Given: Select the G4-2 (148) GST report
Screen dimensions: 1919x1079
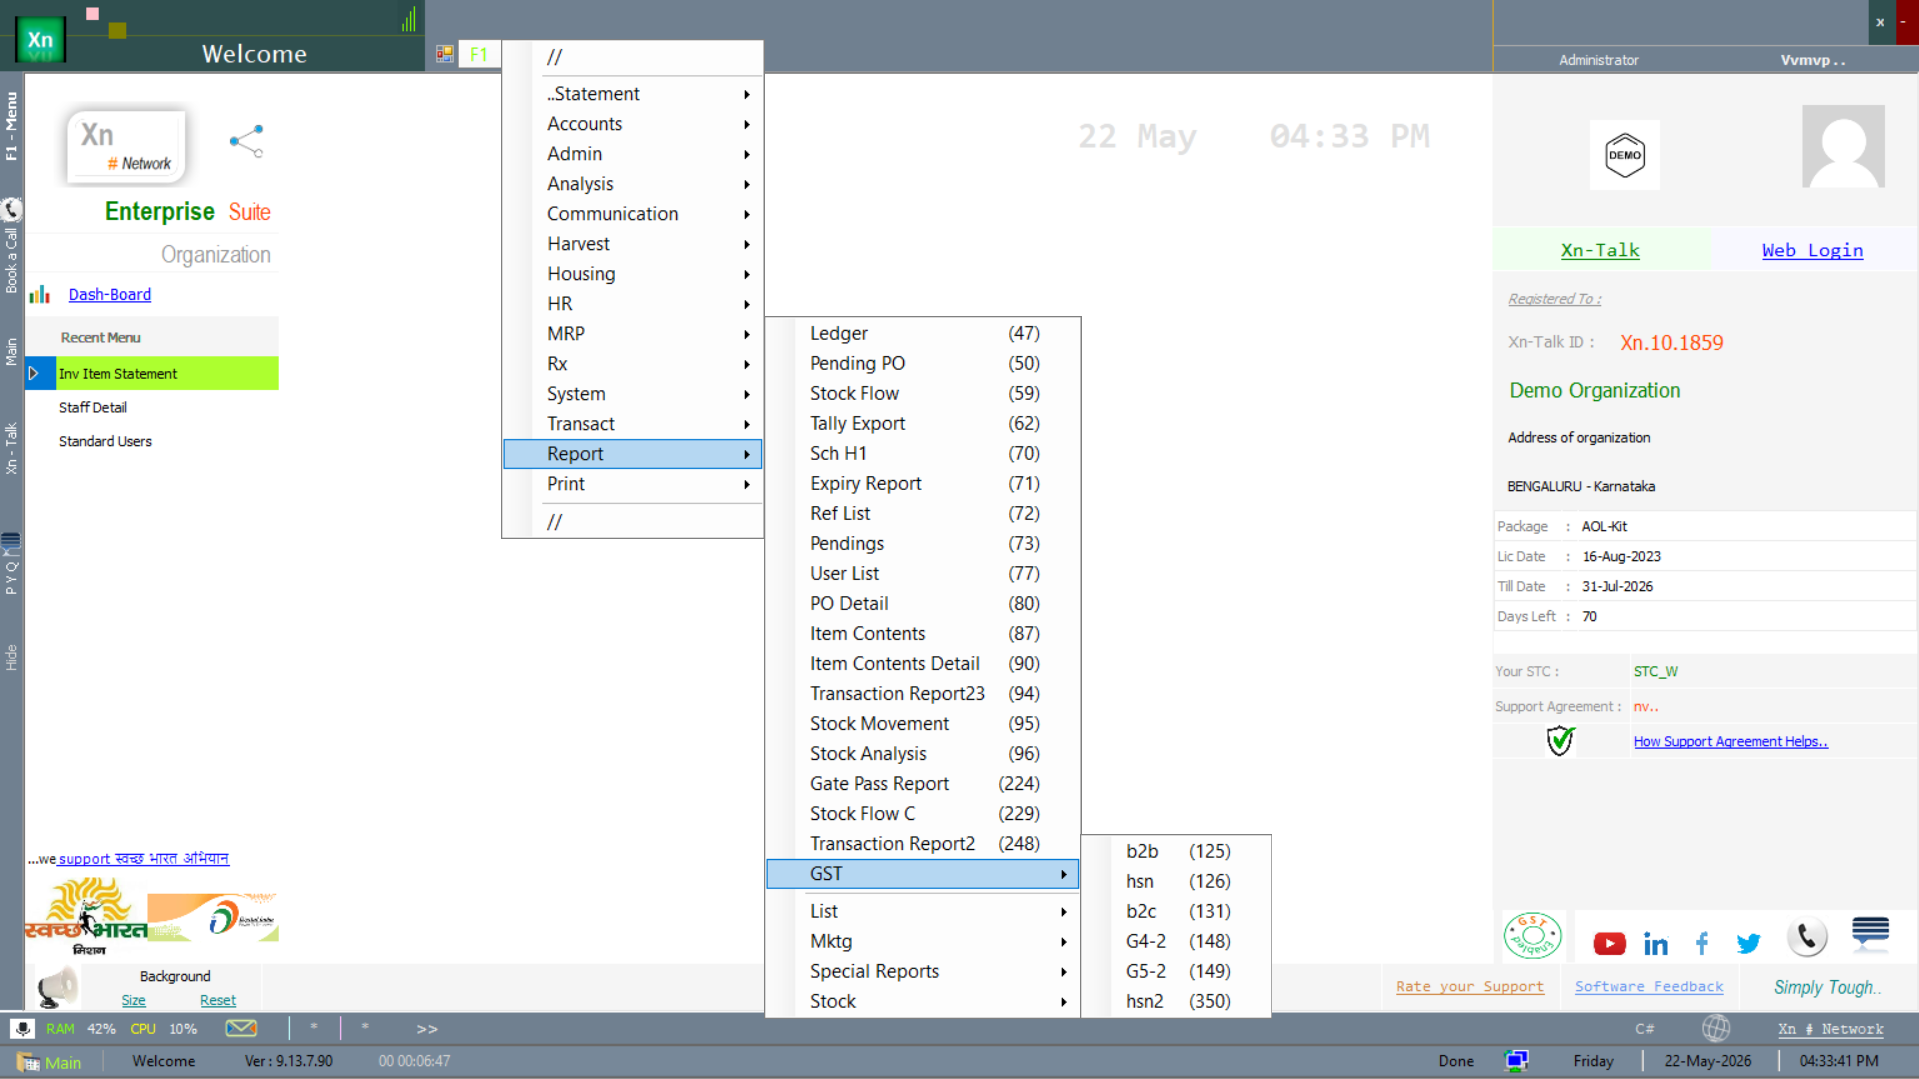Looking at the screenshot, I should [1177, 941].
